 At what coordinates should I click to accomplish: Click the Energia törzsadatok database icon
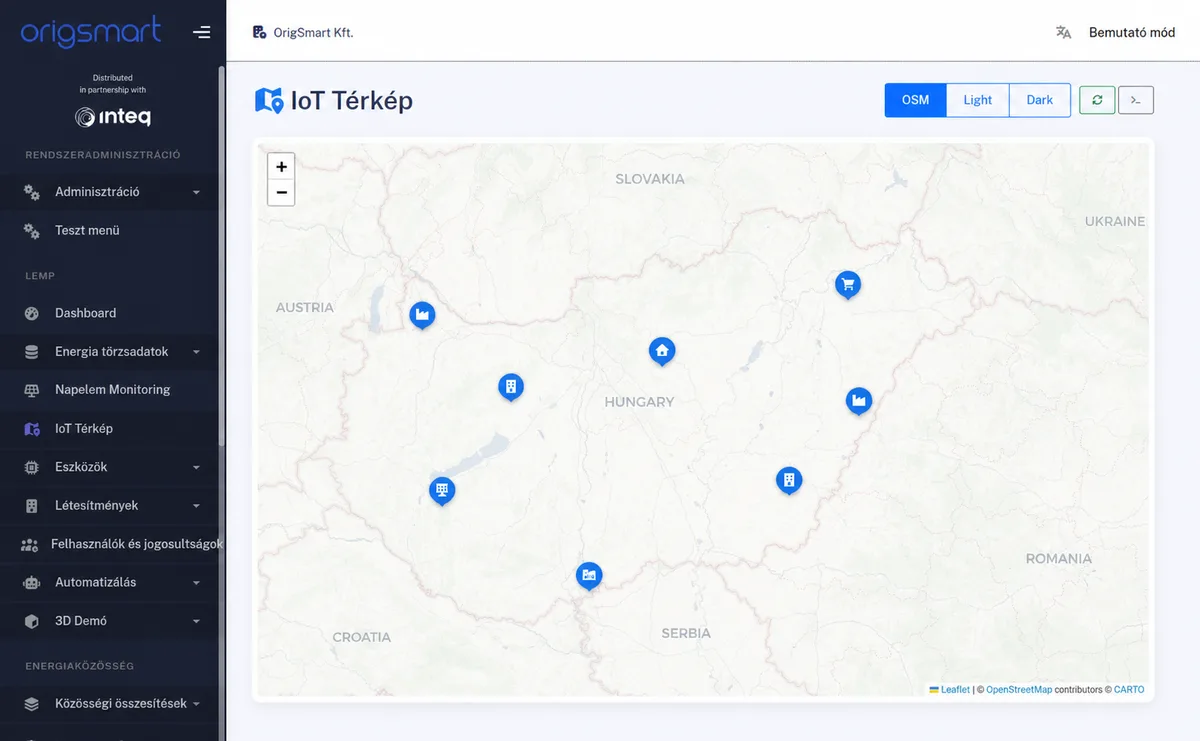(32, 352)
